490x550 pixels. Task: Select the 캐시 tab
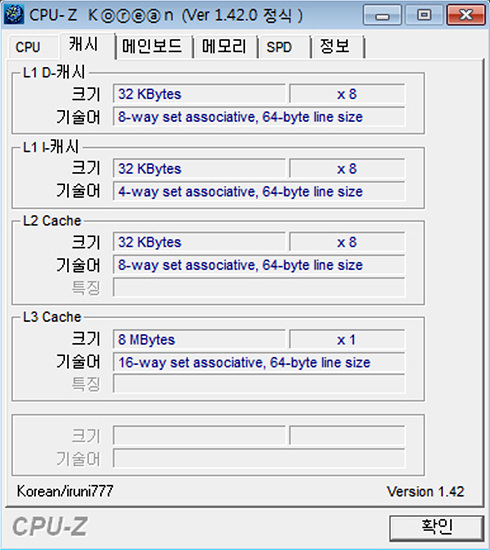pyautogui.click(x=87, y=45)
